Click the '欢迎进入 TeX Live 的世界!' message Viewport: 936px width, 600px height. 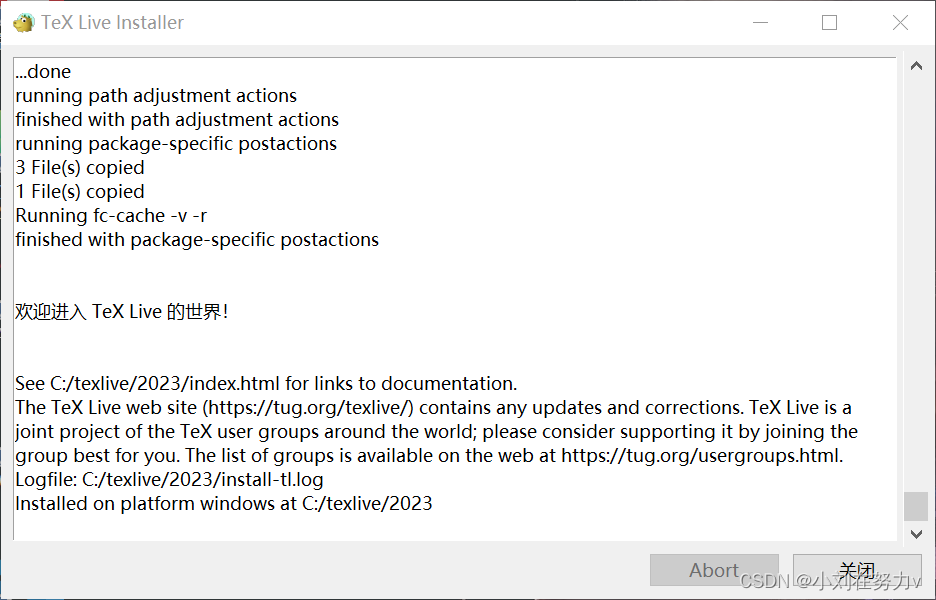tap(122, 312)
